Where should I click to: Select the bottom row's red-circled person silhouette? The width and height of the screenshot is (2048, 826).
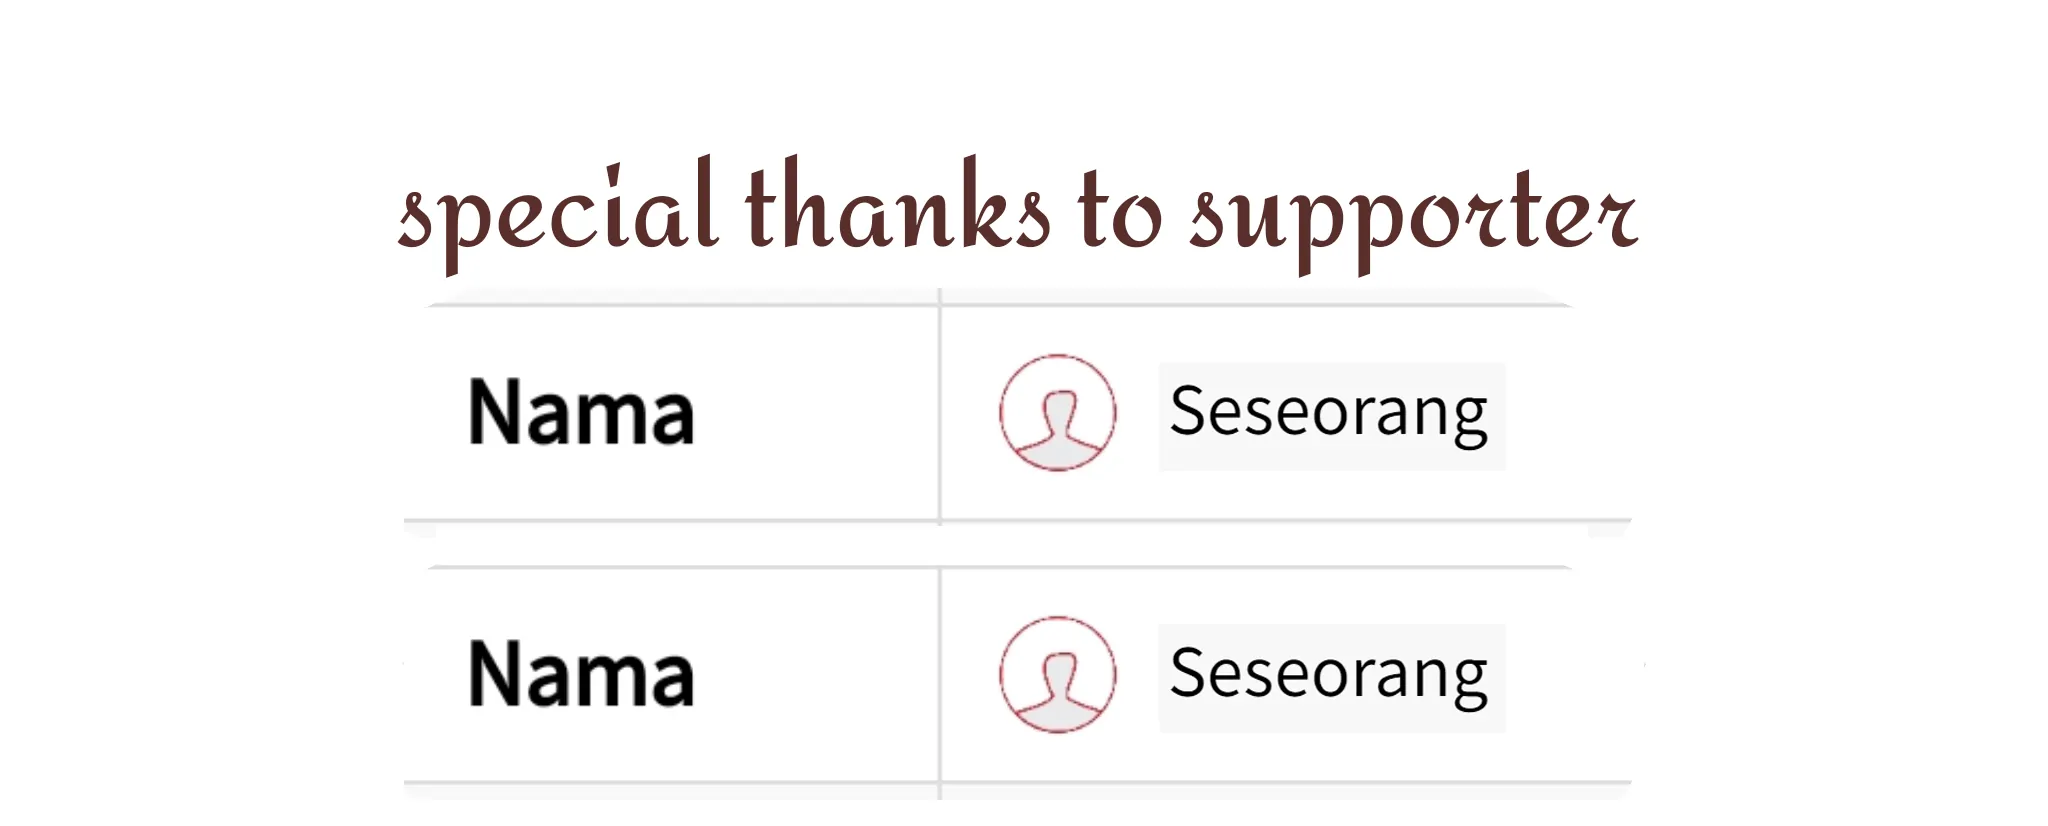[x=1057, y=676]
